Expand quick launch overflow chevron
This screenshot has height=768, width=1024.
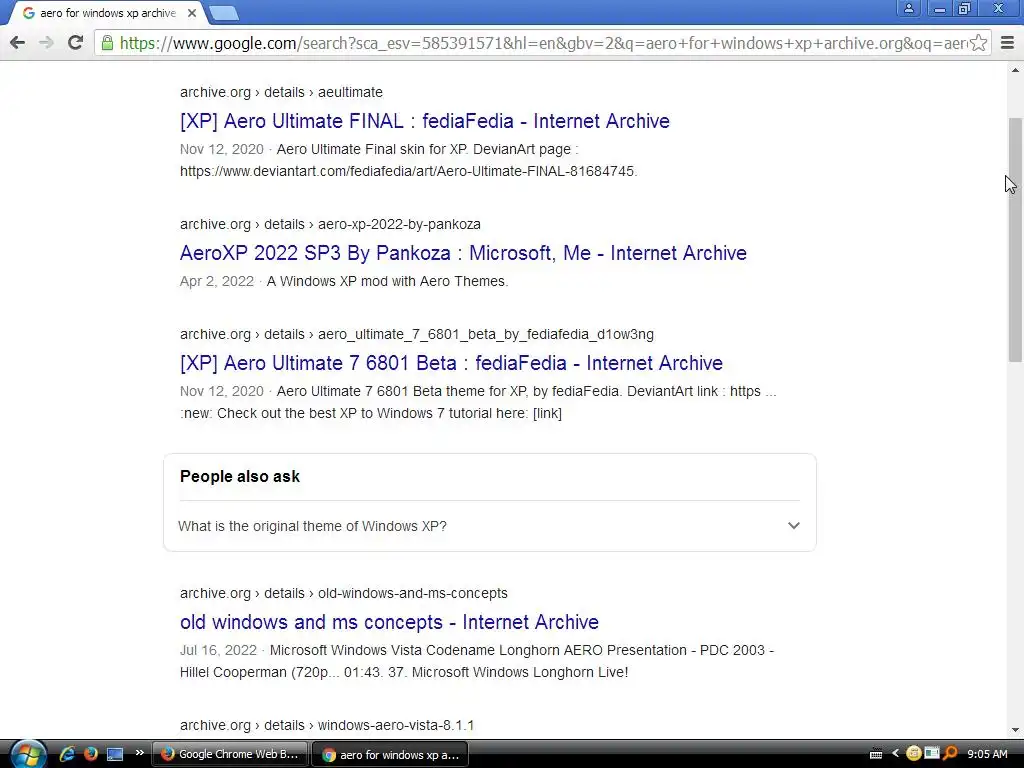coord(139,753)
